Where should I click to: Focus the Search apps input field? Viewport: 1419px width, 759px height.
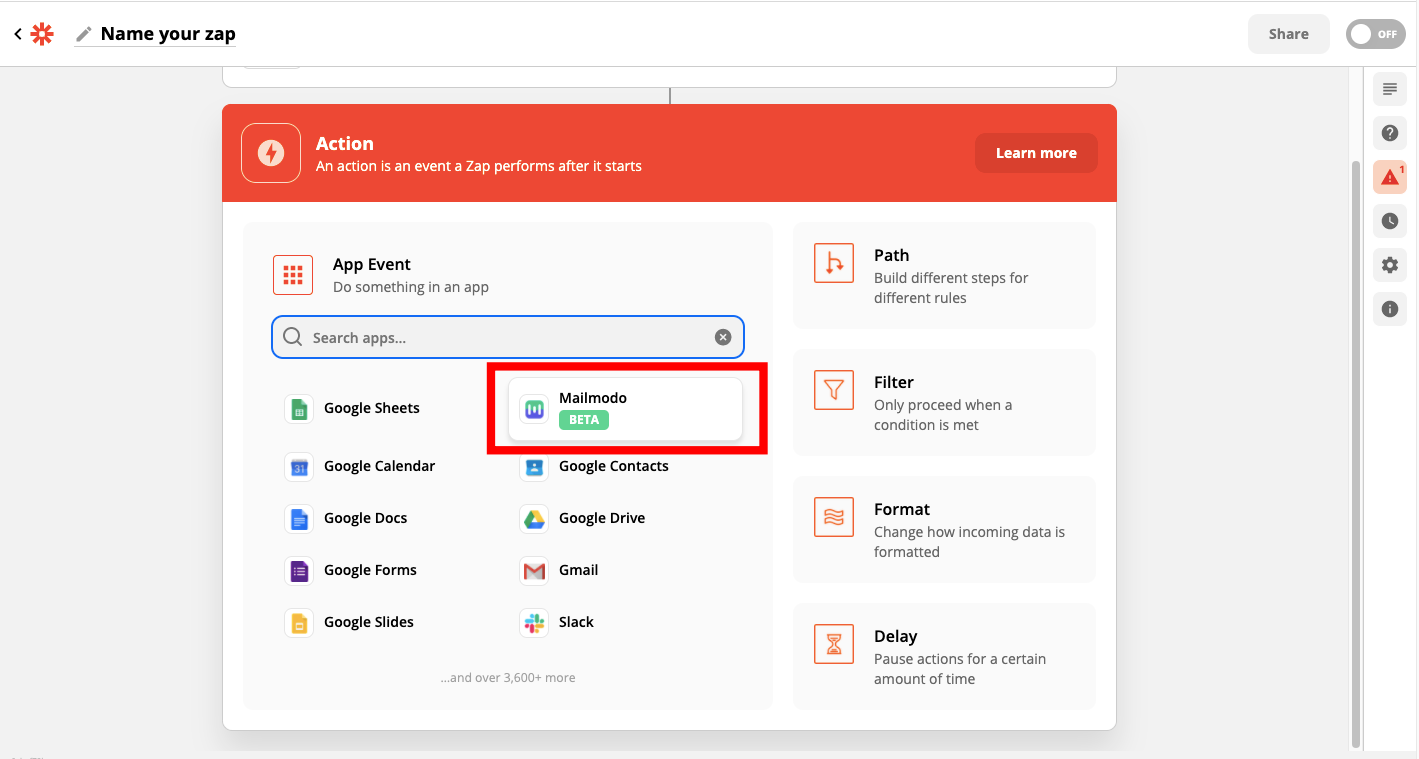(508, 338)
